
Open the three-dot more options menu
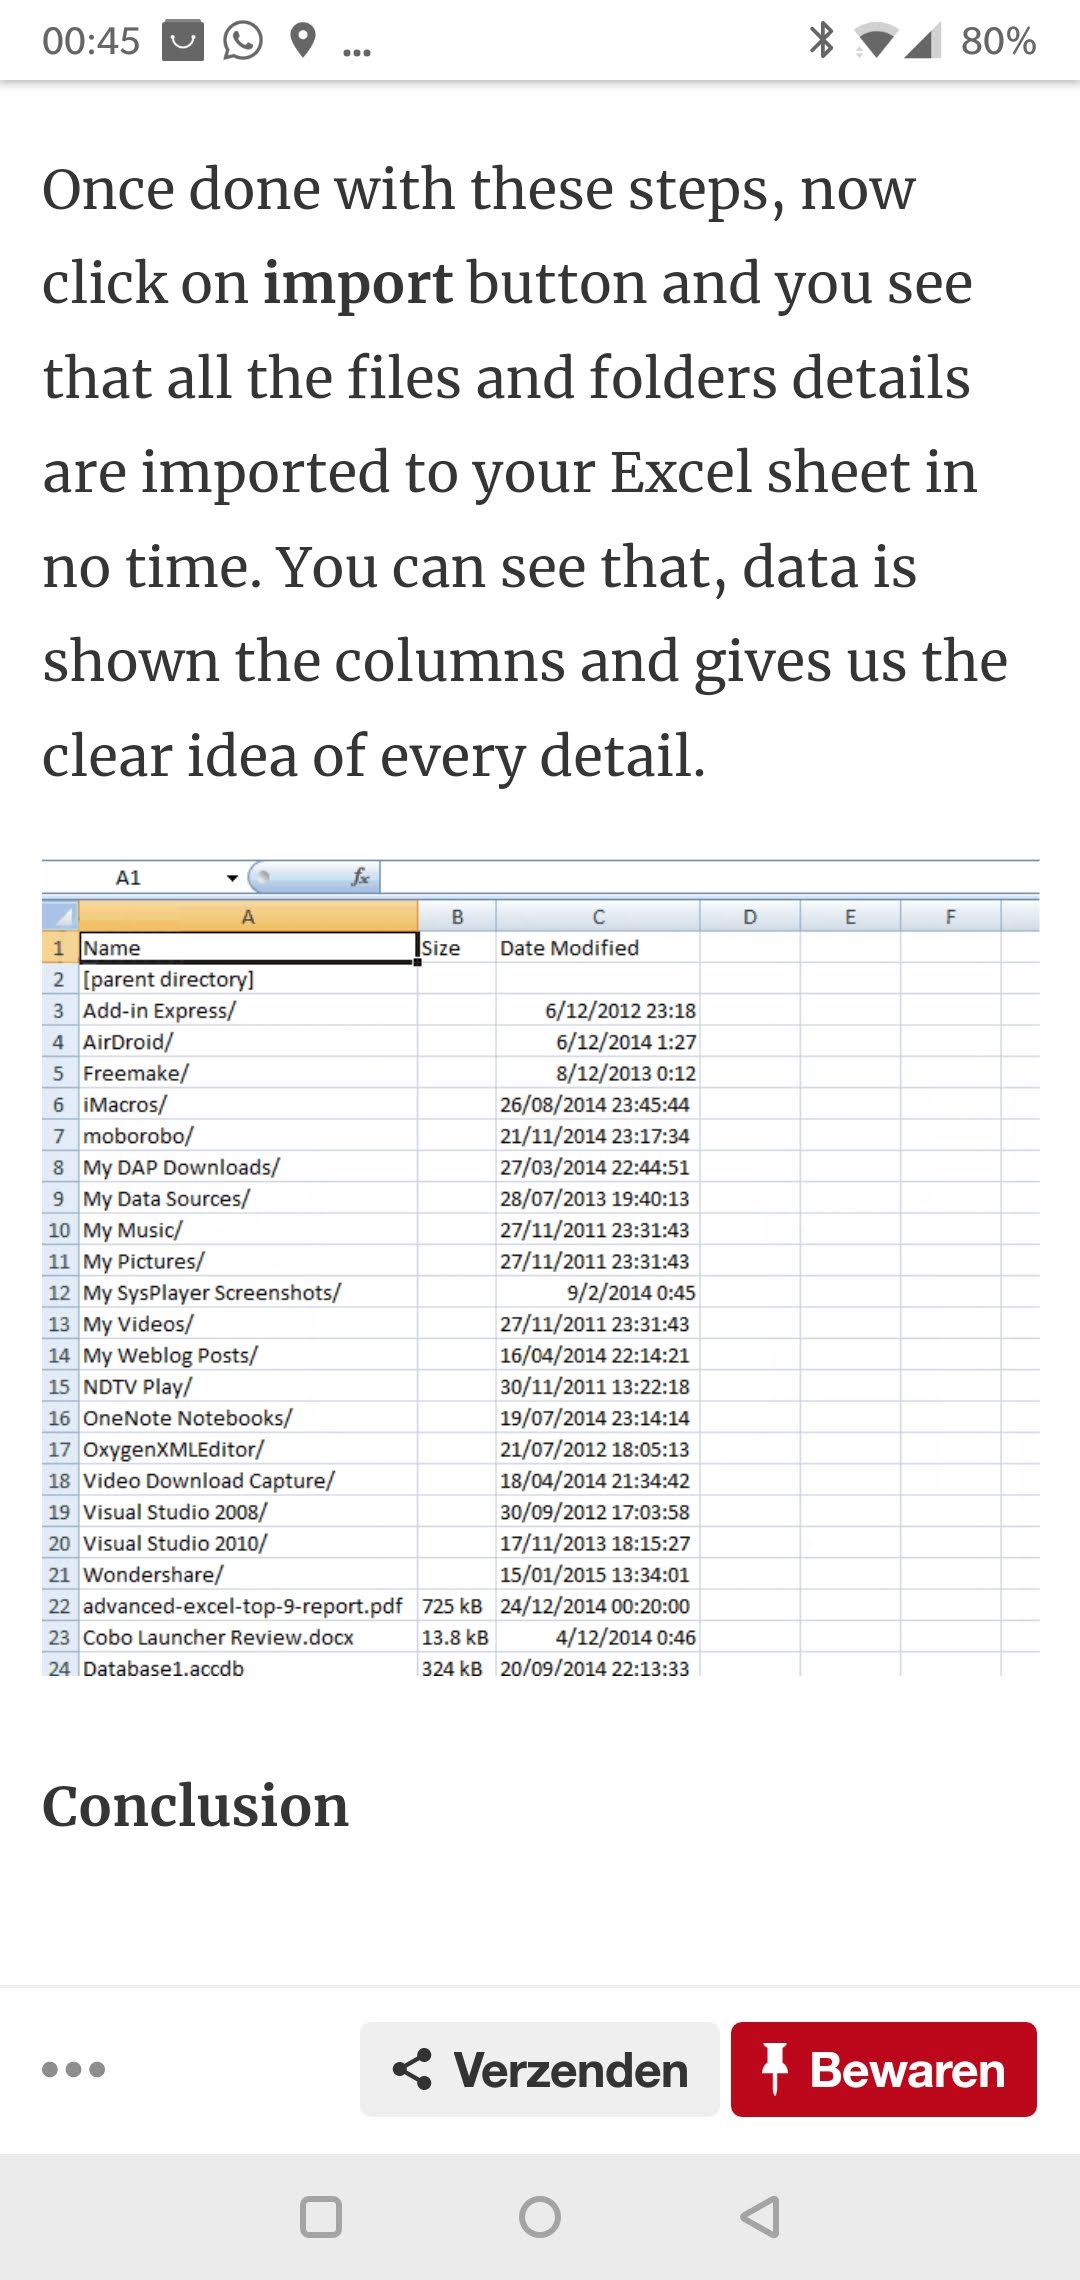click(x=73, y=2069)
